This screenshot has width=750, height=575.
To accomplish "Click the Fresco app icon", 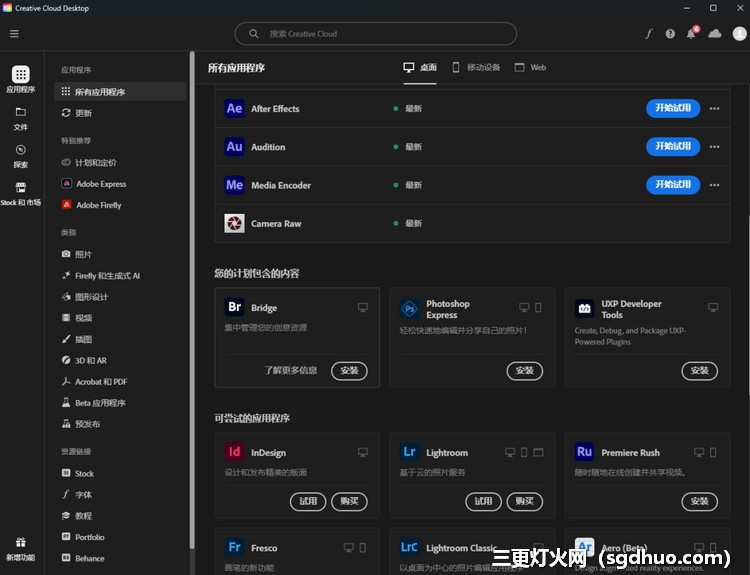I will pos(234,547).
